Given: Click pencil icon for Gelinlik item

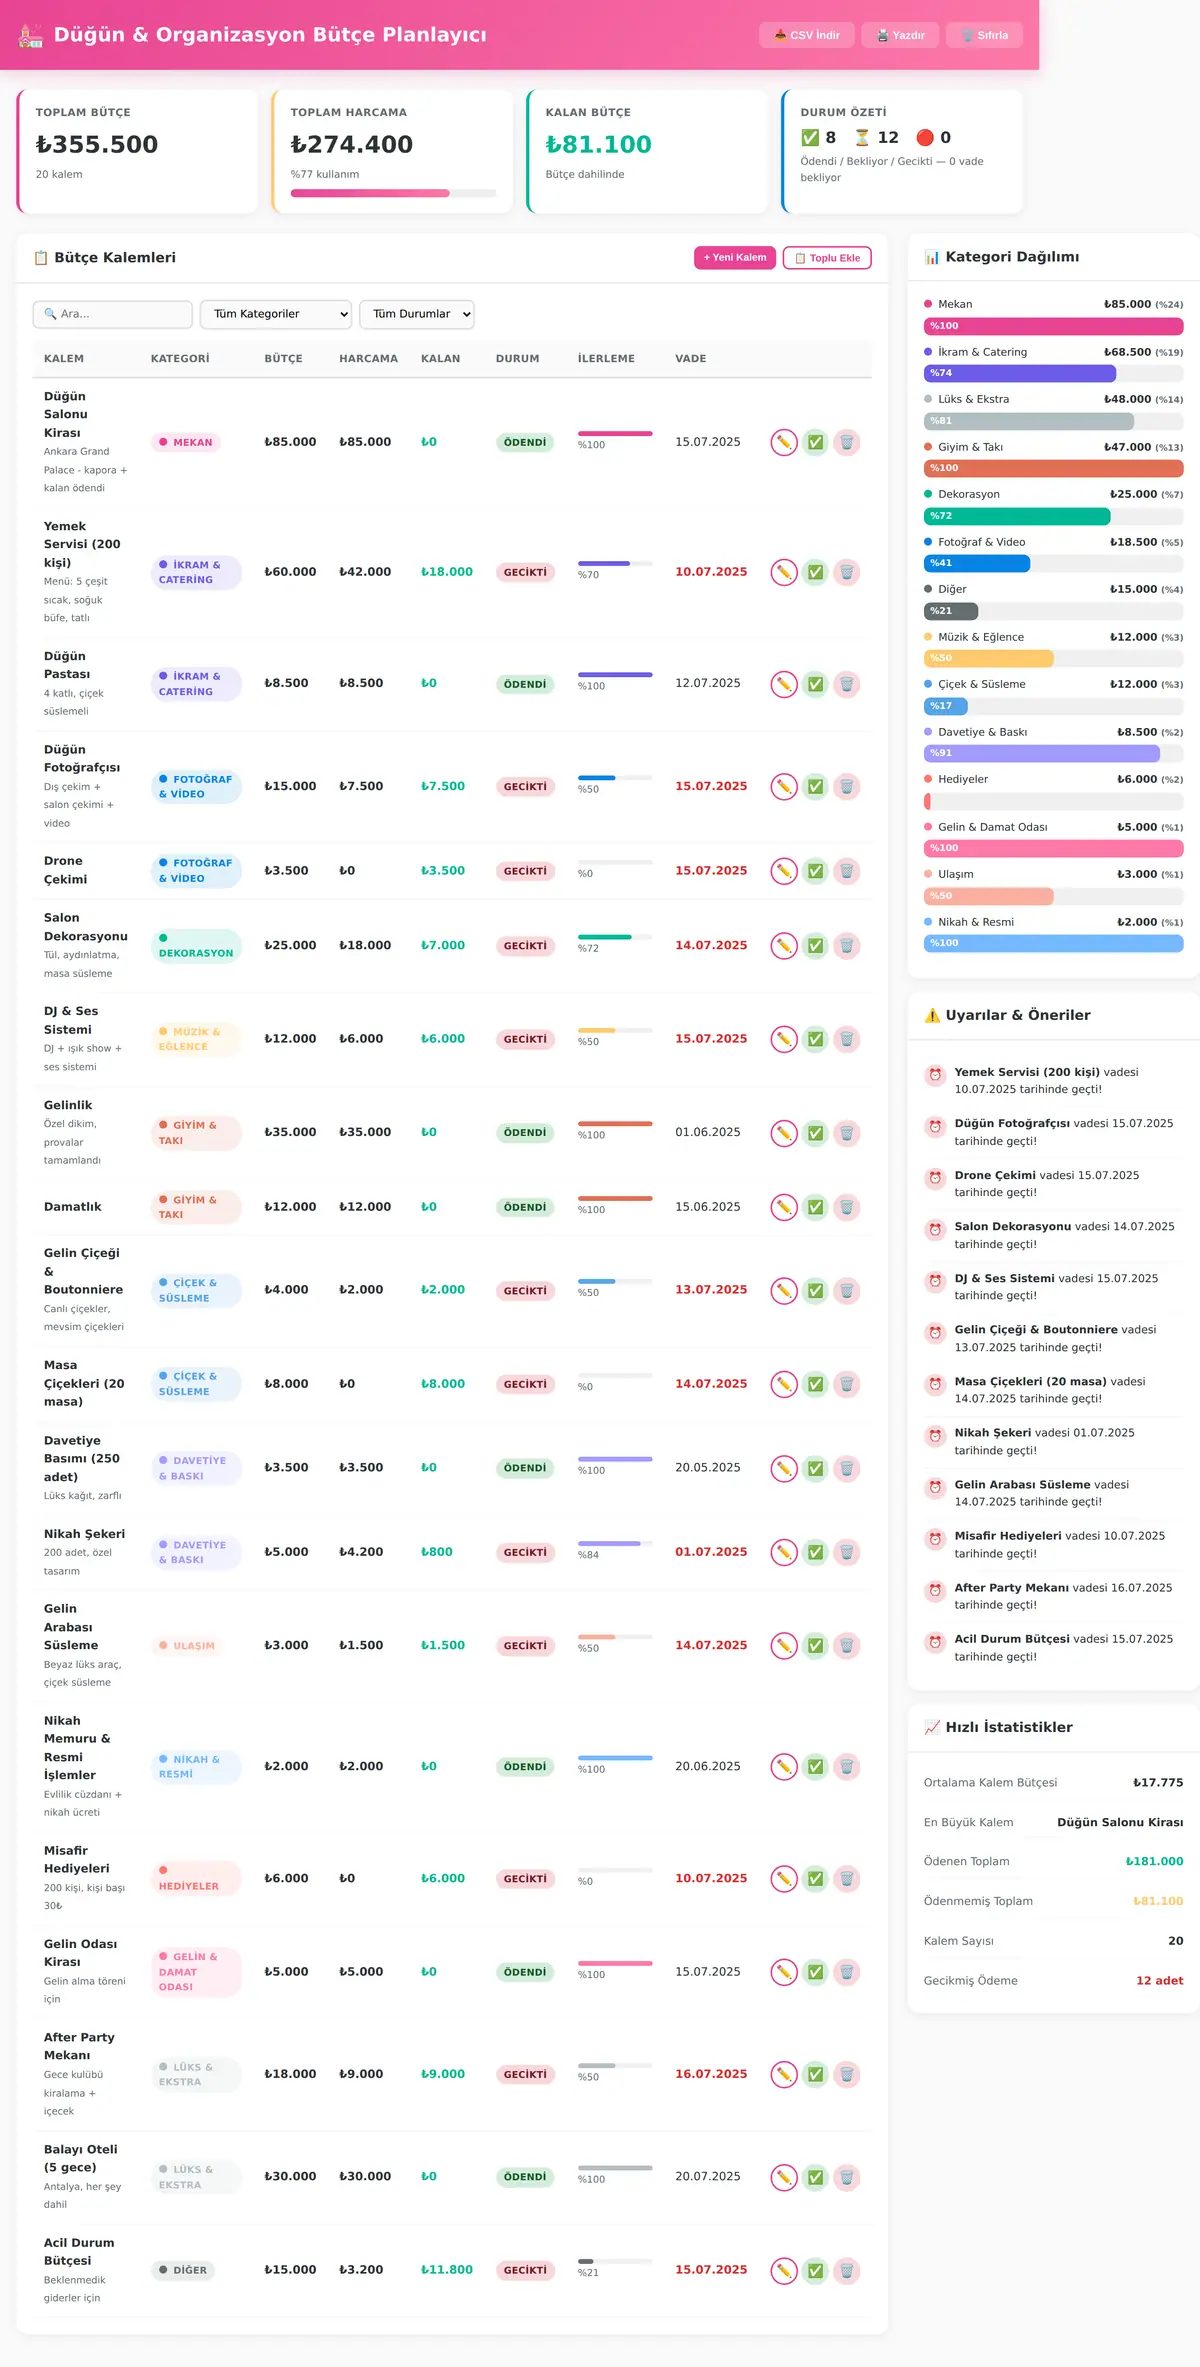Looking at the screenshot, I should coord(784,1133).
